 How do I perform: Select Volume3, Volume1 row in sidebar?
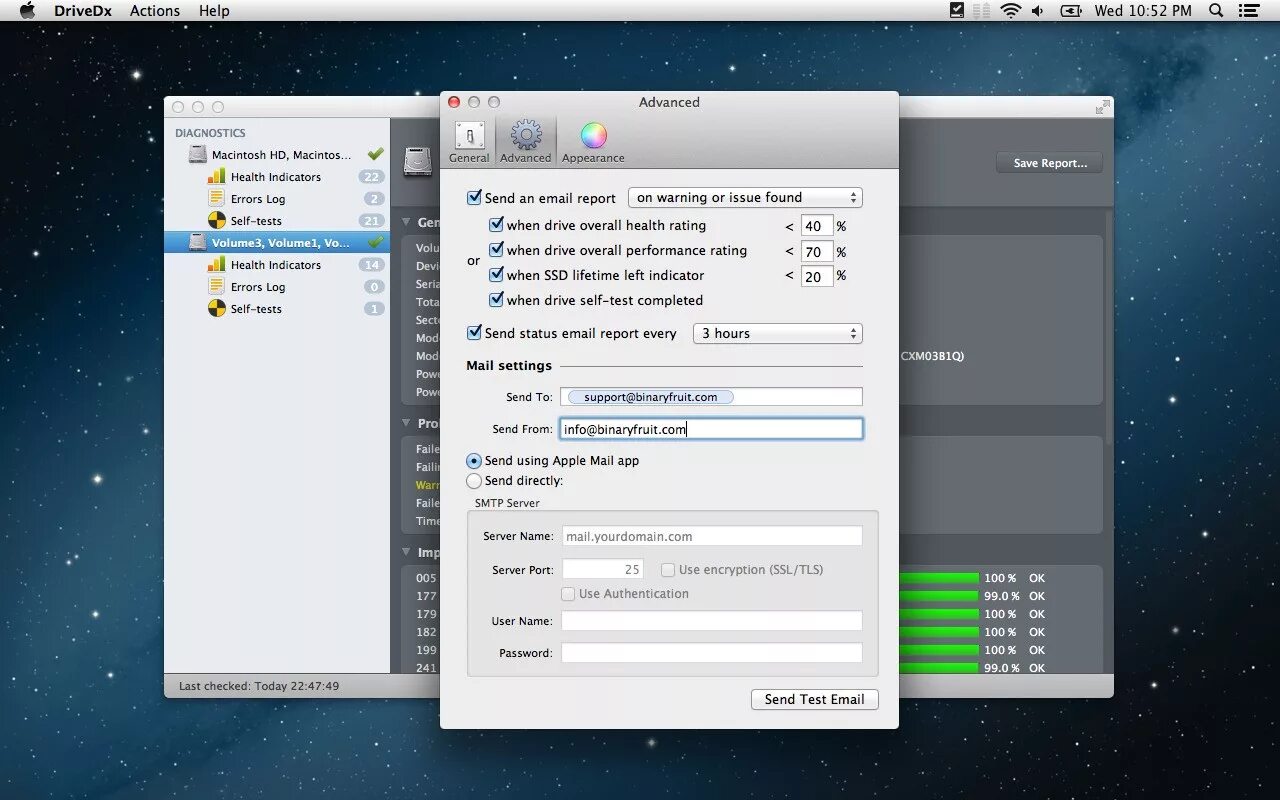pos(277,242)
